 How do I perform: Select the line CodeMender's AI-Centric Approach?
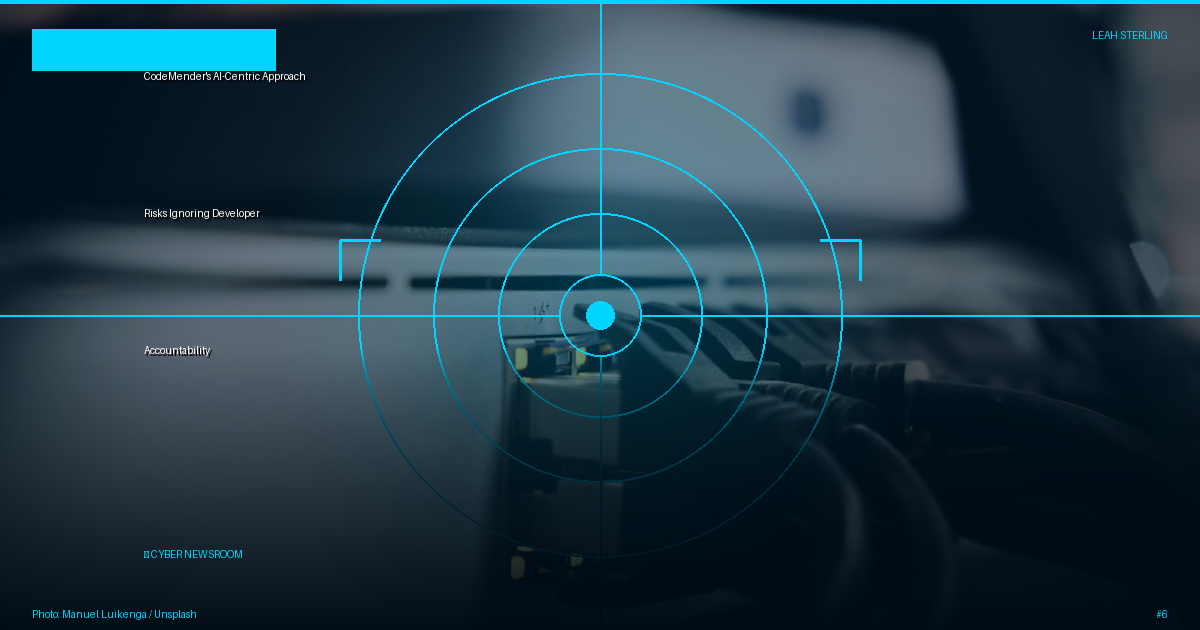click(224, 76)
